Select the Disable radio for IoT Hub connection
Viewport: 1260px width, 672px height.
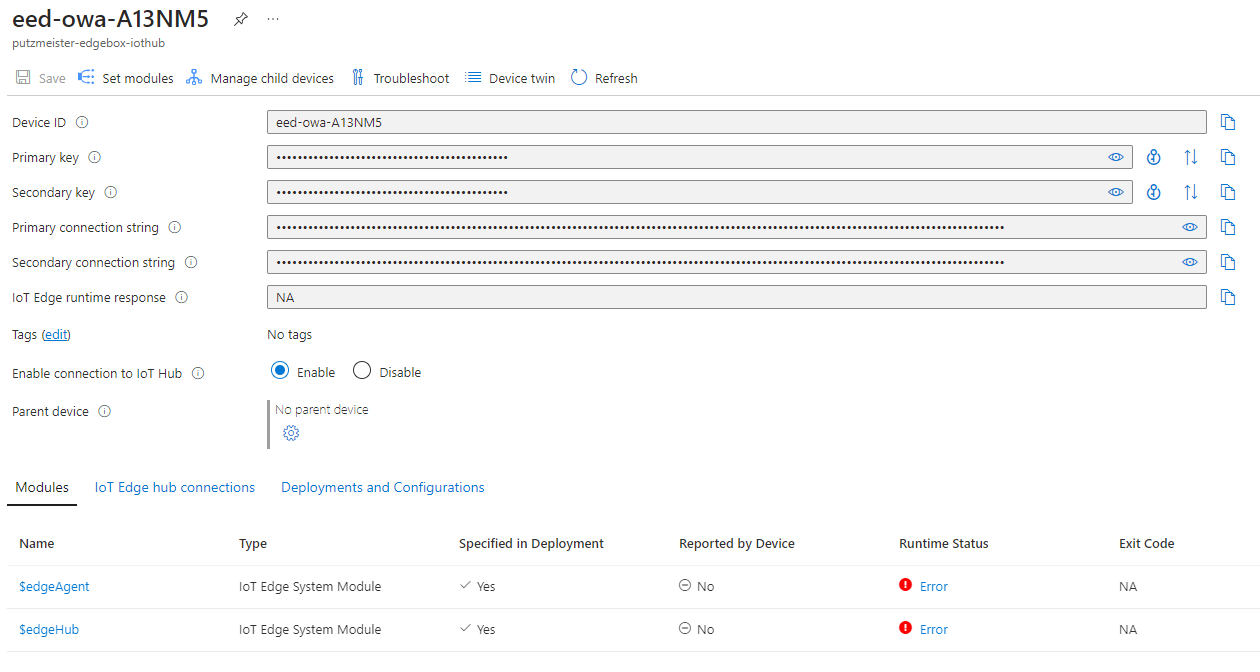[x=361, y=370]
